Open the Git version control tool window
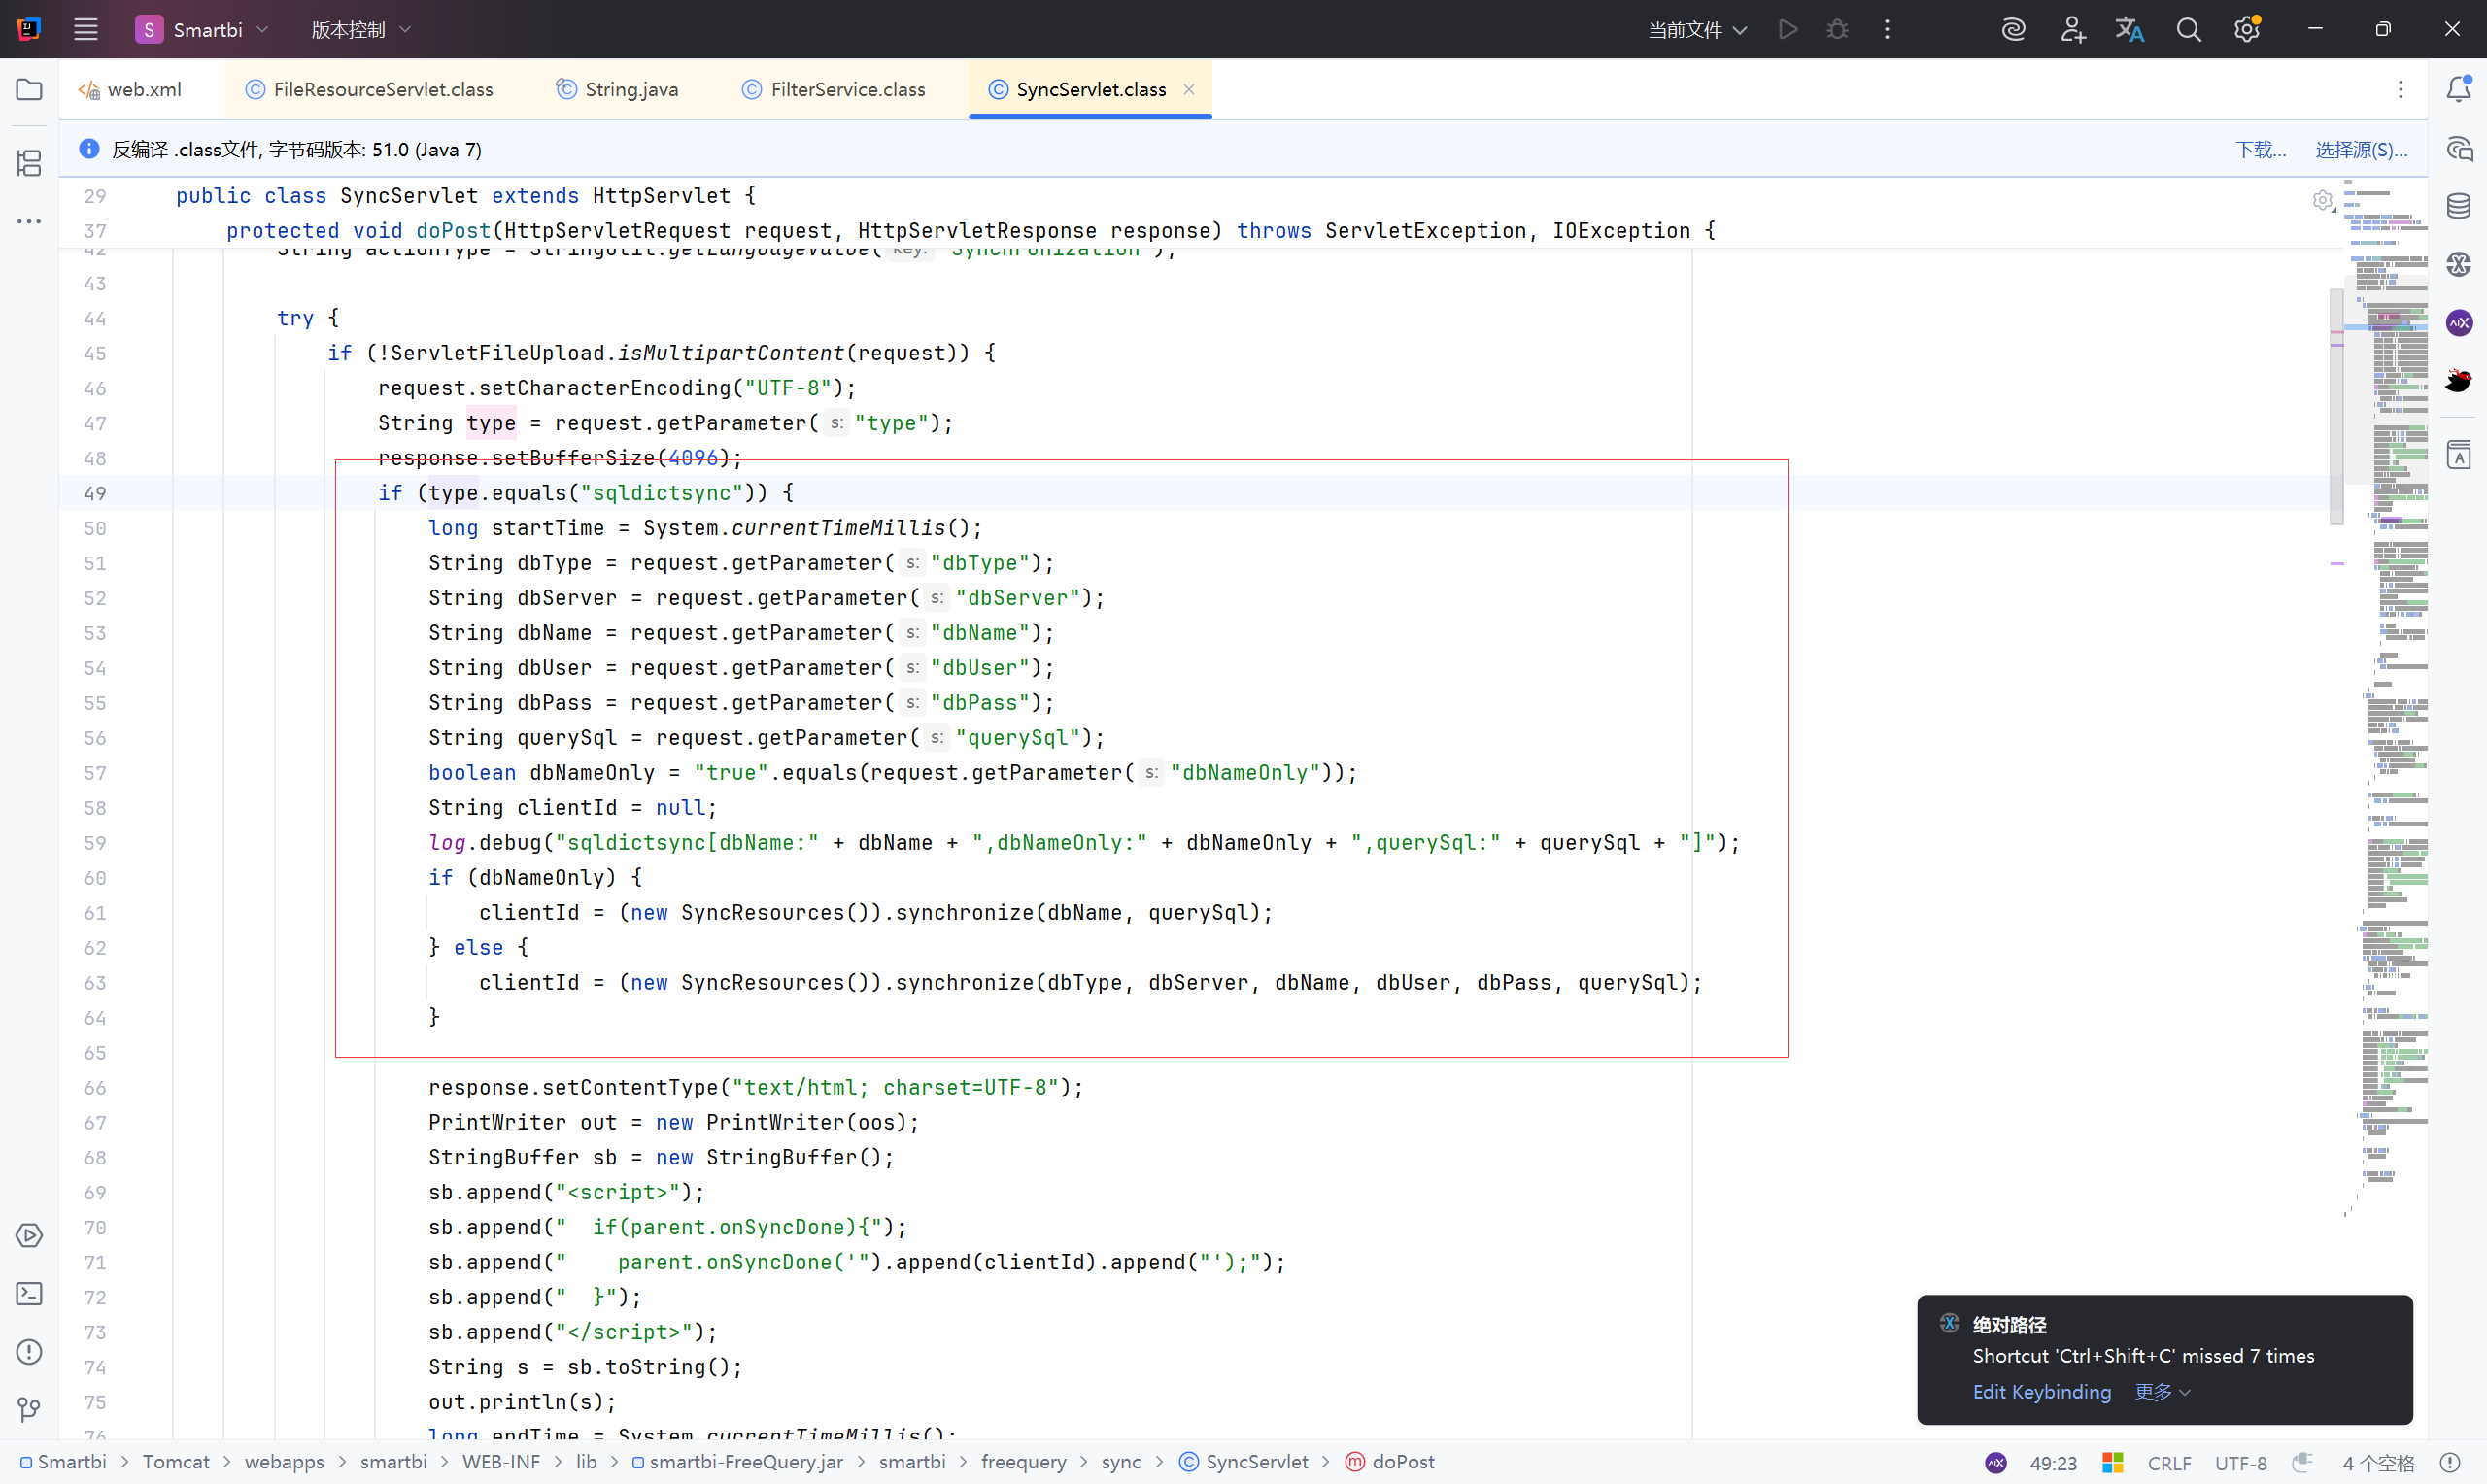 (x=29, y=1409)
